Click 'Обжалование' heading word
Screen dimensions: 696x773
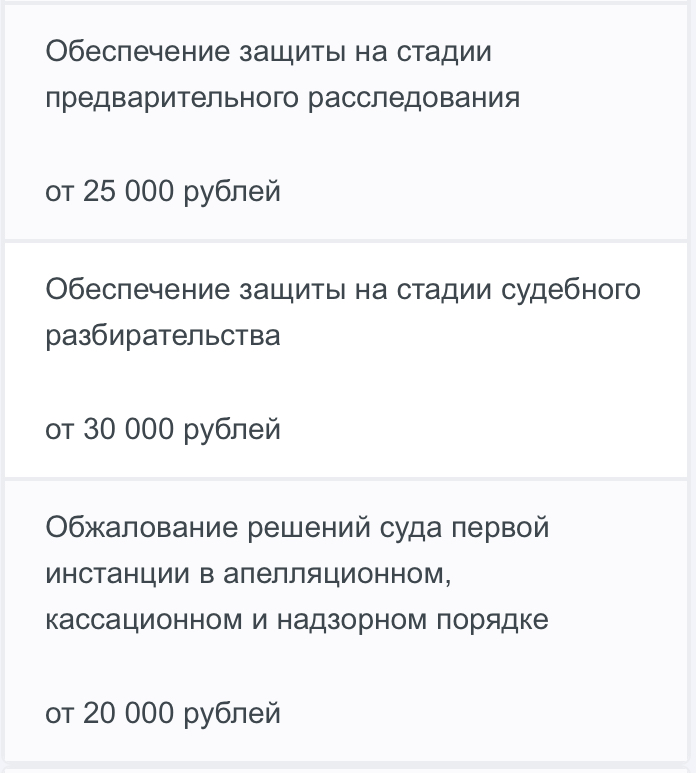pos(141,527)
